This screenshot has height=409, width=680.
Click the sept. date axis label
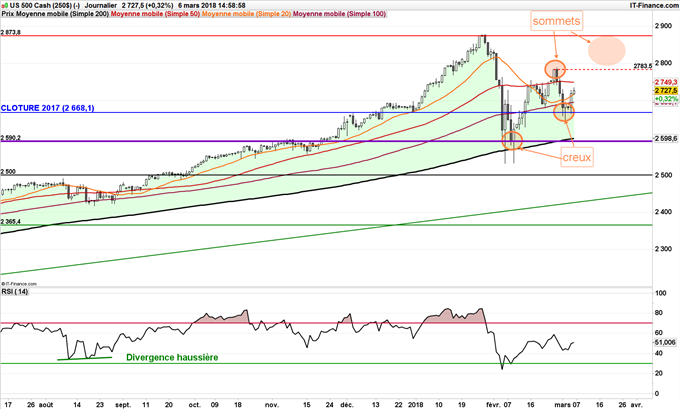click(x=123, y=405)
